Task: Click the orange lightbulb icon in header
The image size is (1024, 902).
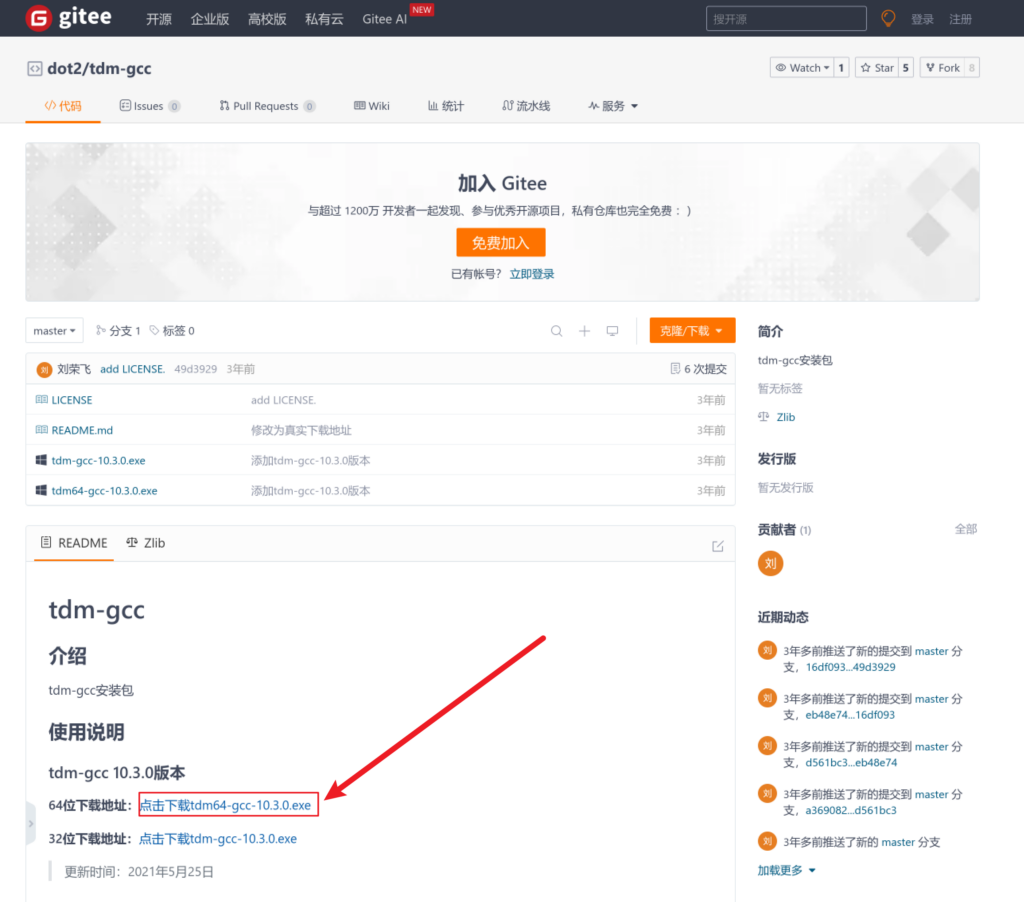Action: coord(888,18)
